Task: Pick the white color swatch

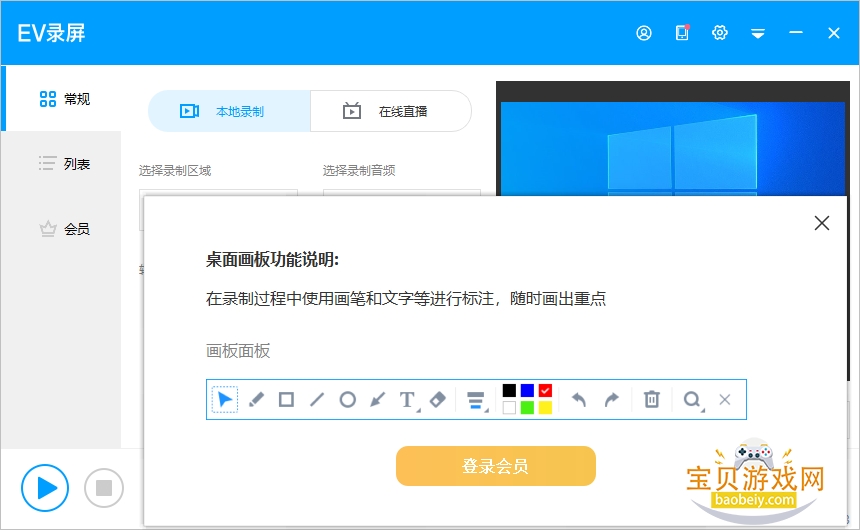Action: point(509,408)
